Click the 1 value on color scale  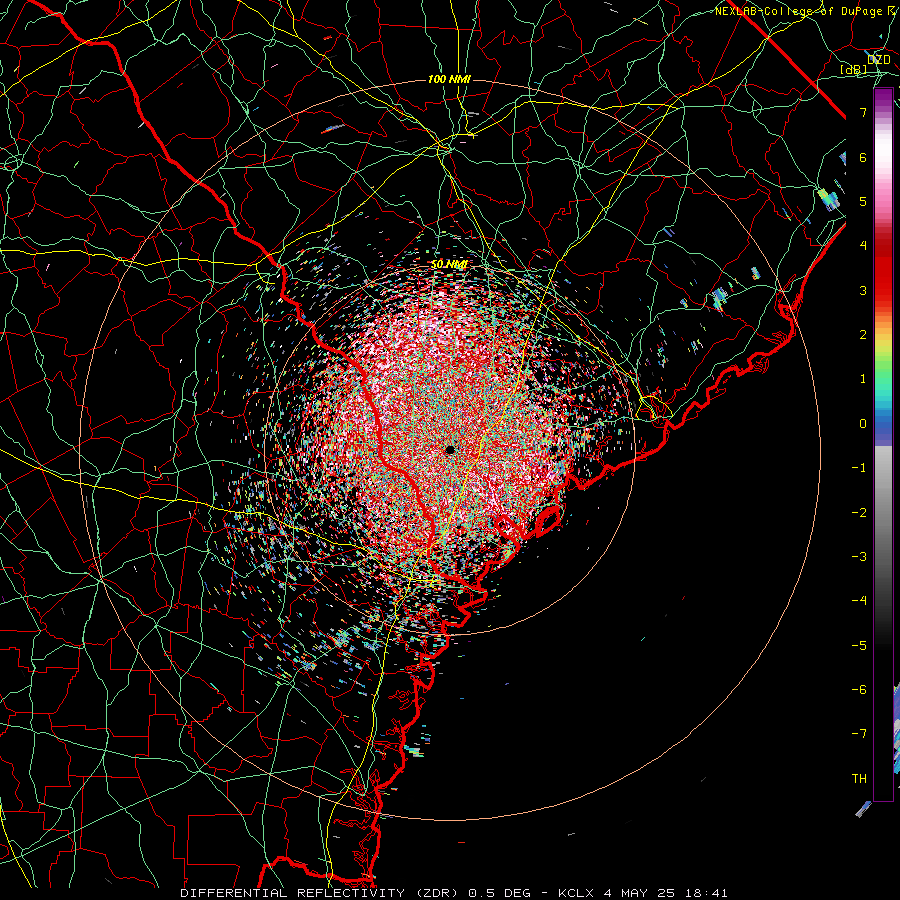(x=863, y=379)
